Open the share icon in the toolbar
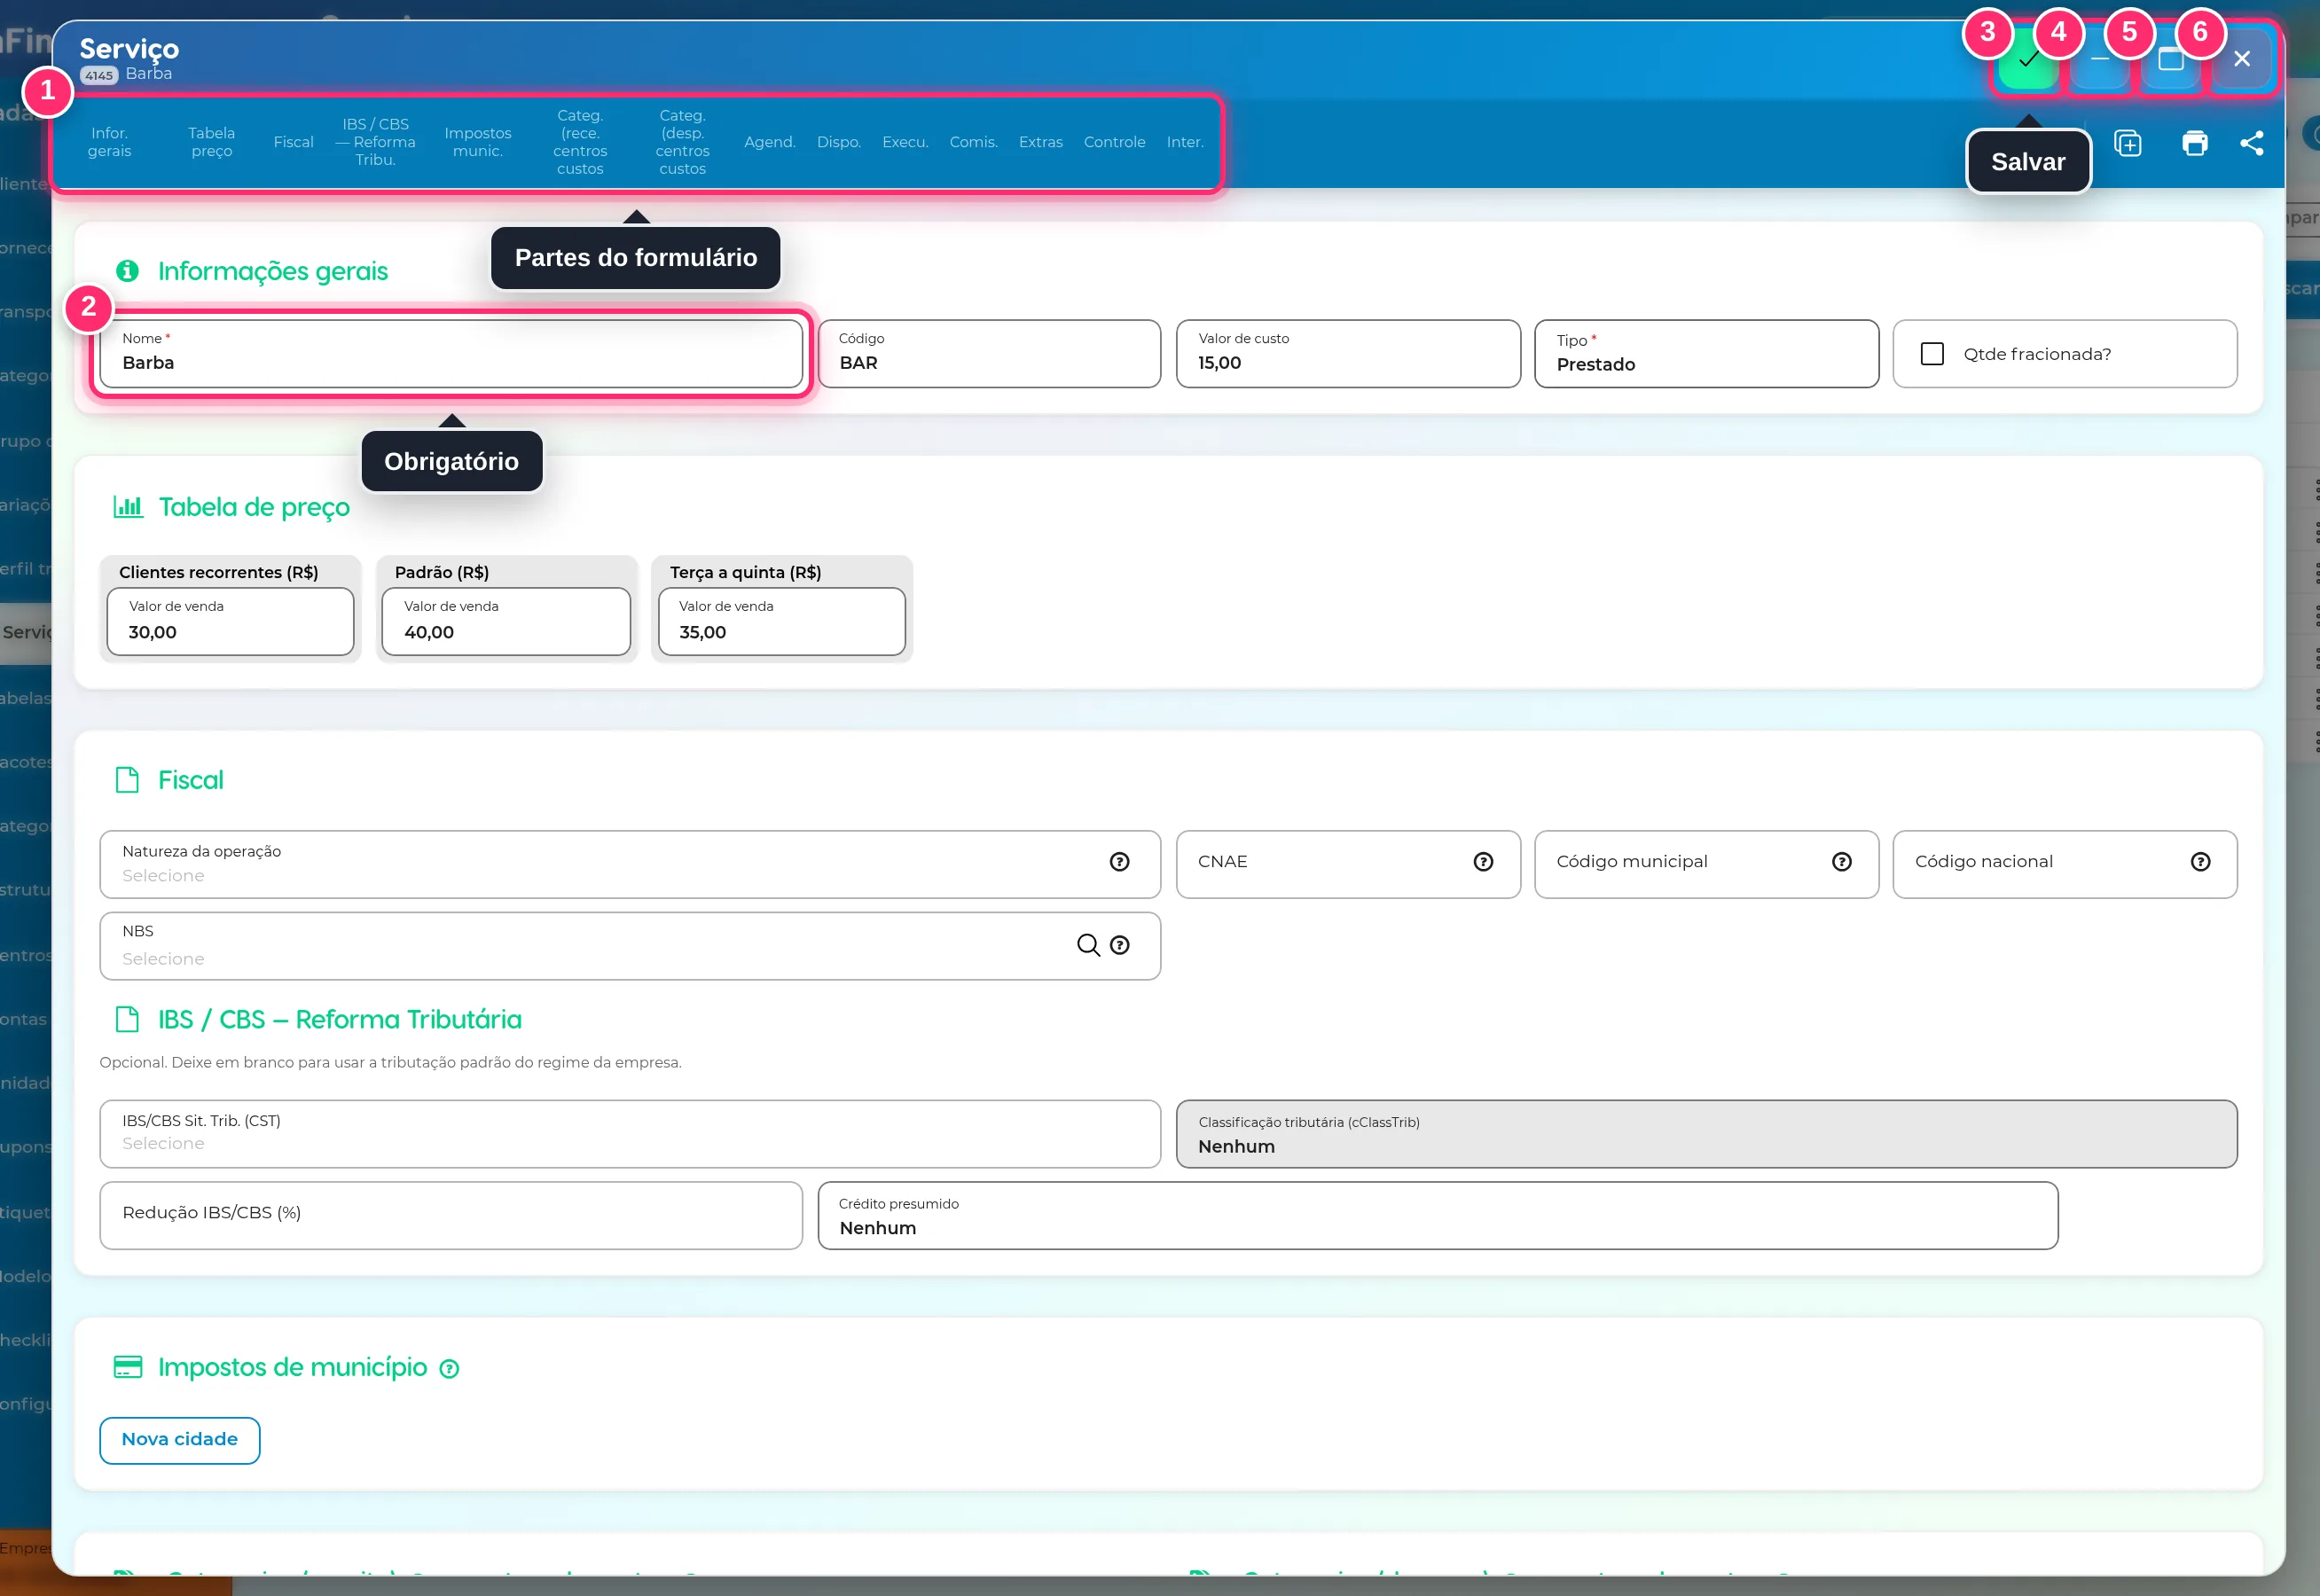This screenshot has width=2320, height=1596. point(2251,144)
